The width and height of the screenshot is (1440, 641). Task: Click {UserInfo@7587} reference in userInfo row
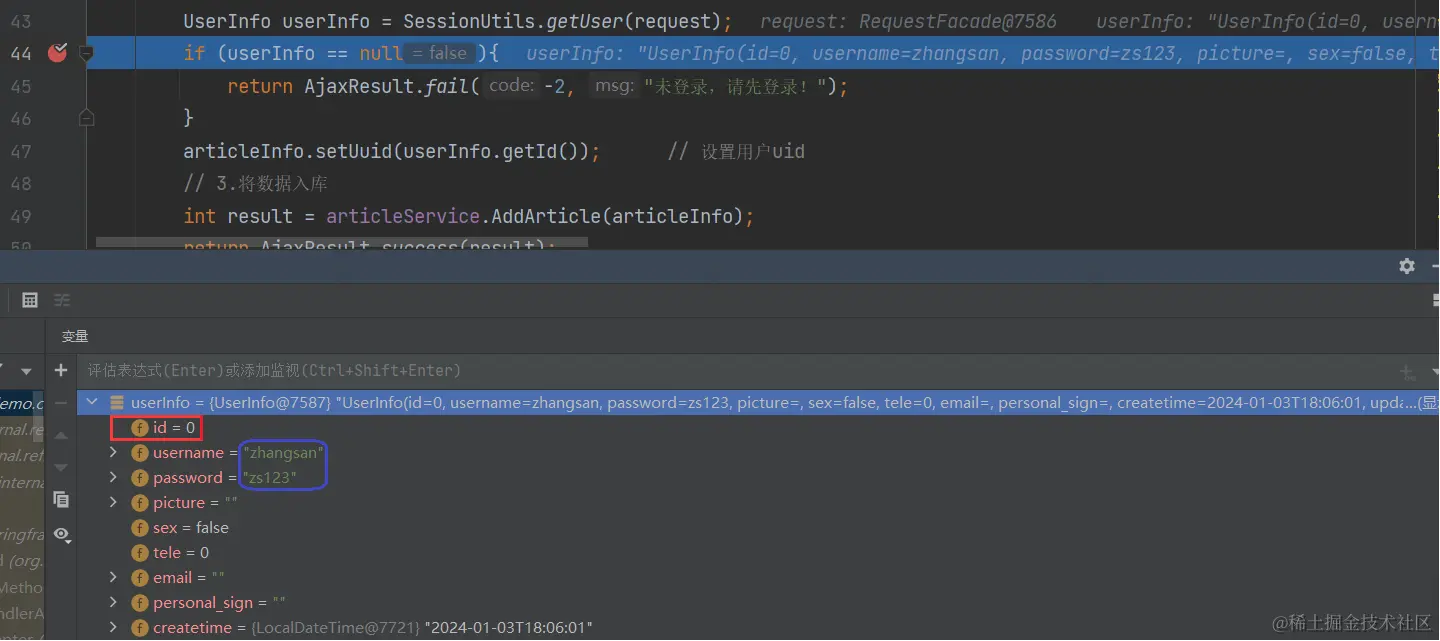pyautogui.click(x=269, y=403)
